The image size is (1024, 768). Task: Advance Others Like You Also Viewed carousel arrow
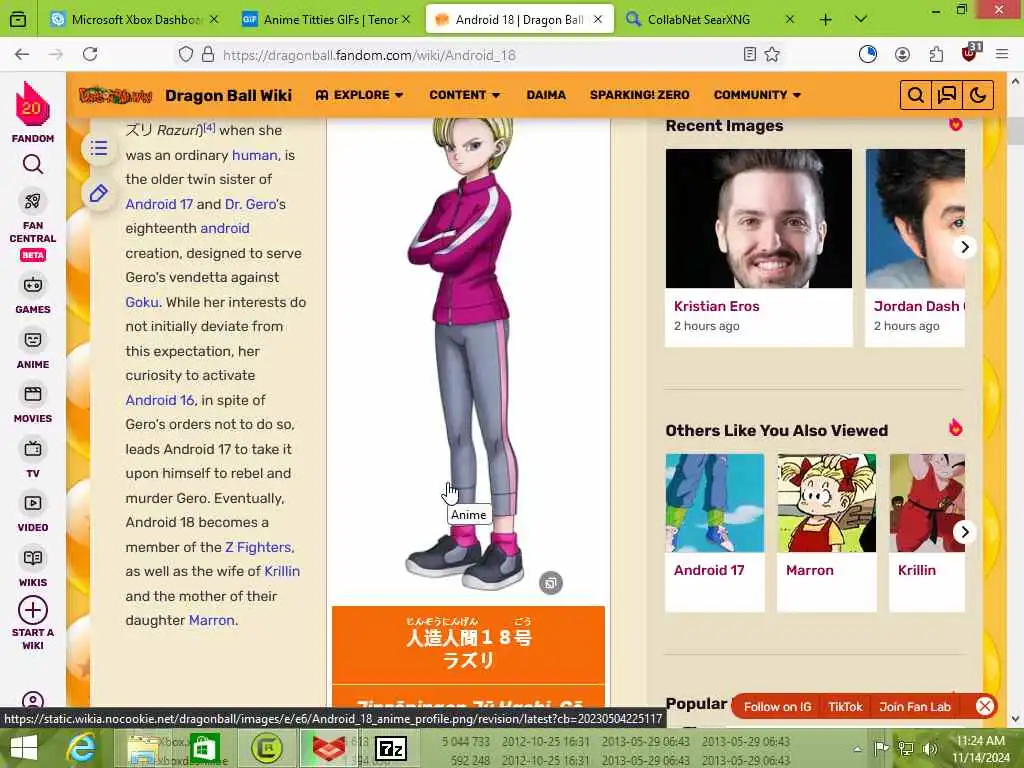click(965, 532)
